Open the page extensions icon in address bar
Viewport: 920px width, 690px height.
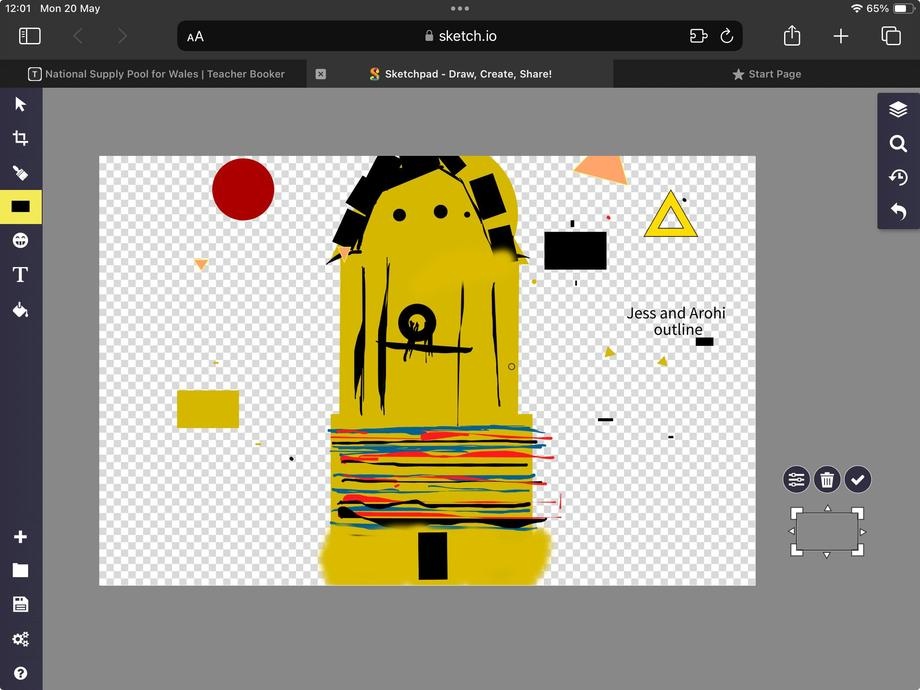698,36
